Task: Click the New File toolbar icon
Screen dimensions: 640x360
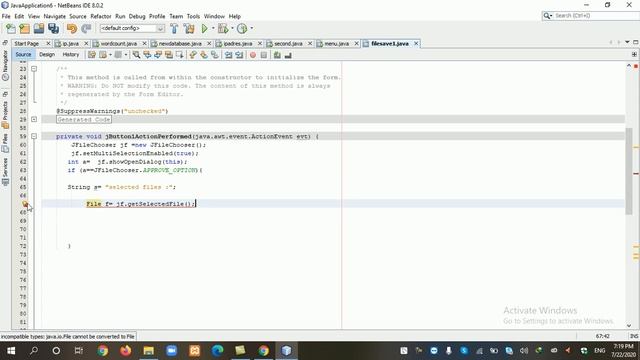Action: (11, 29)
